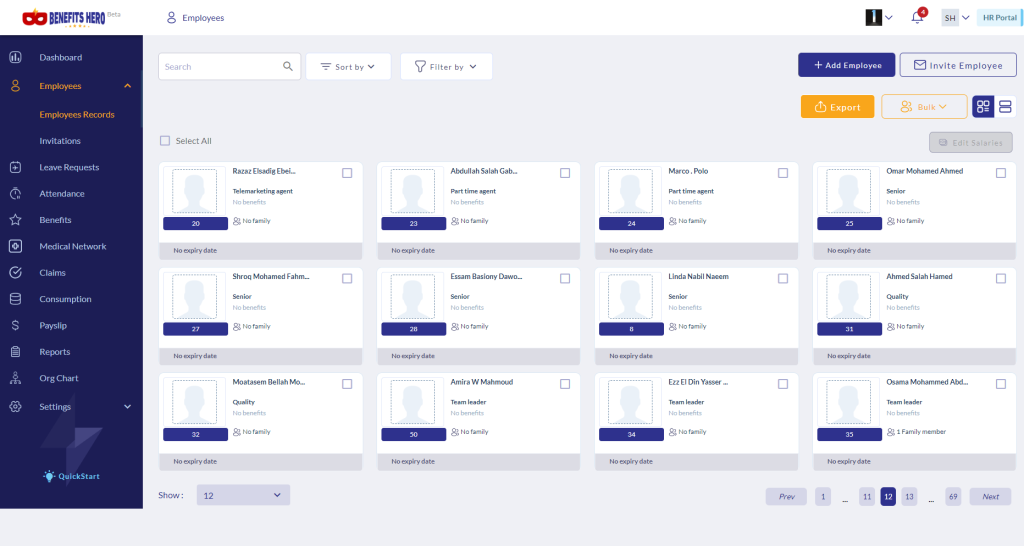The height and width of the screenshot is (546, 1024).
Task: Click the search magnifier icon
Action: (x=288, y=67)
